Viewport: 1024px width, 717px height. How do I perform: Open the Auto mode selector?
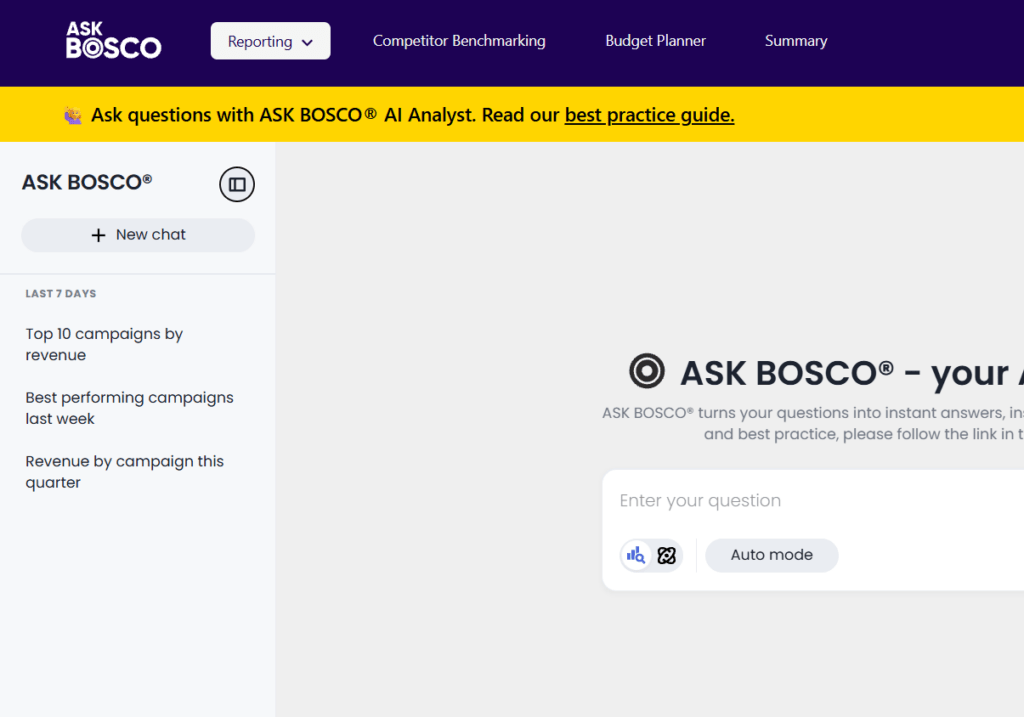(x=771, y=555)
